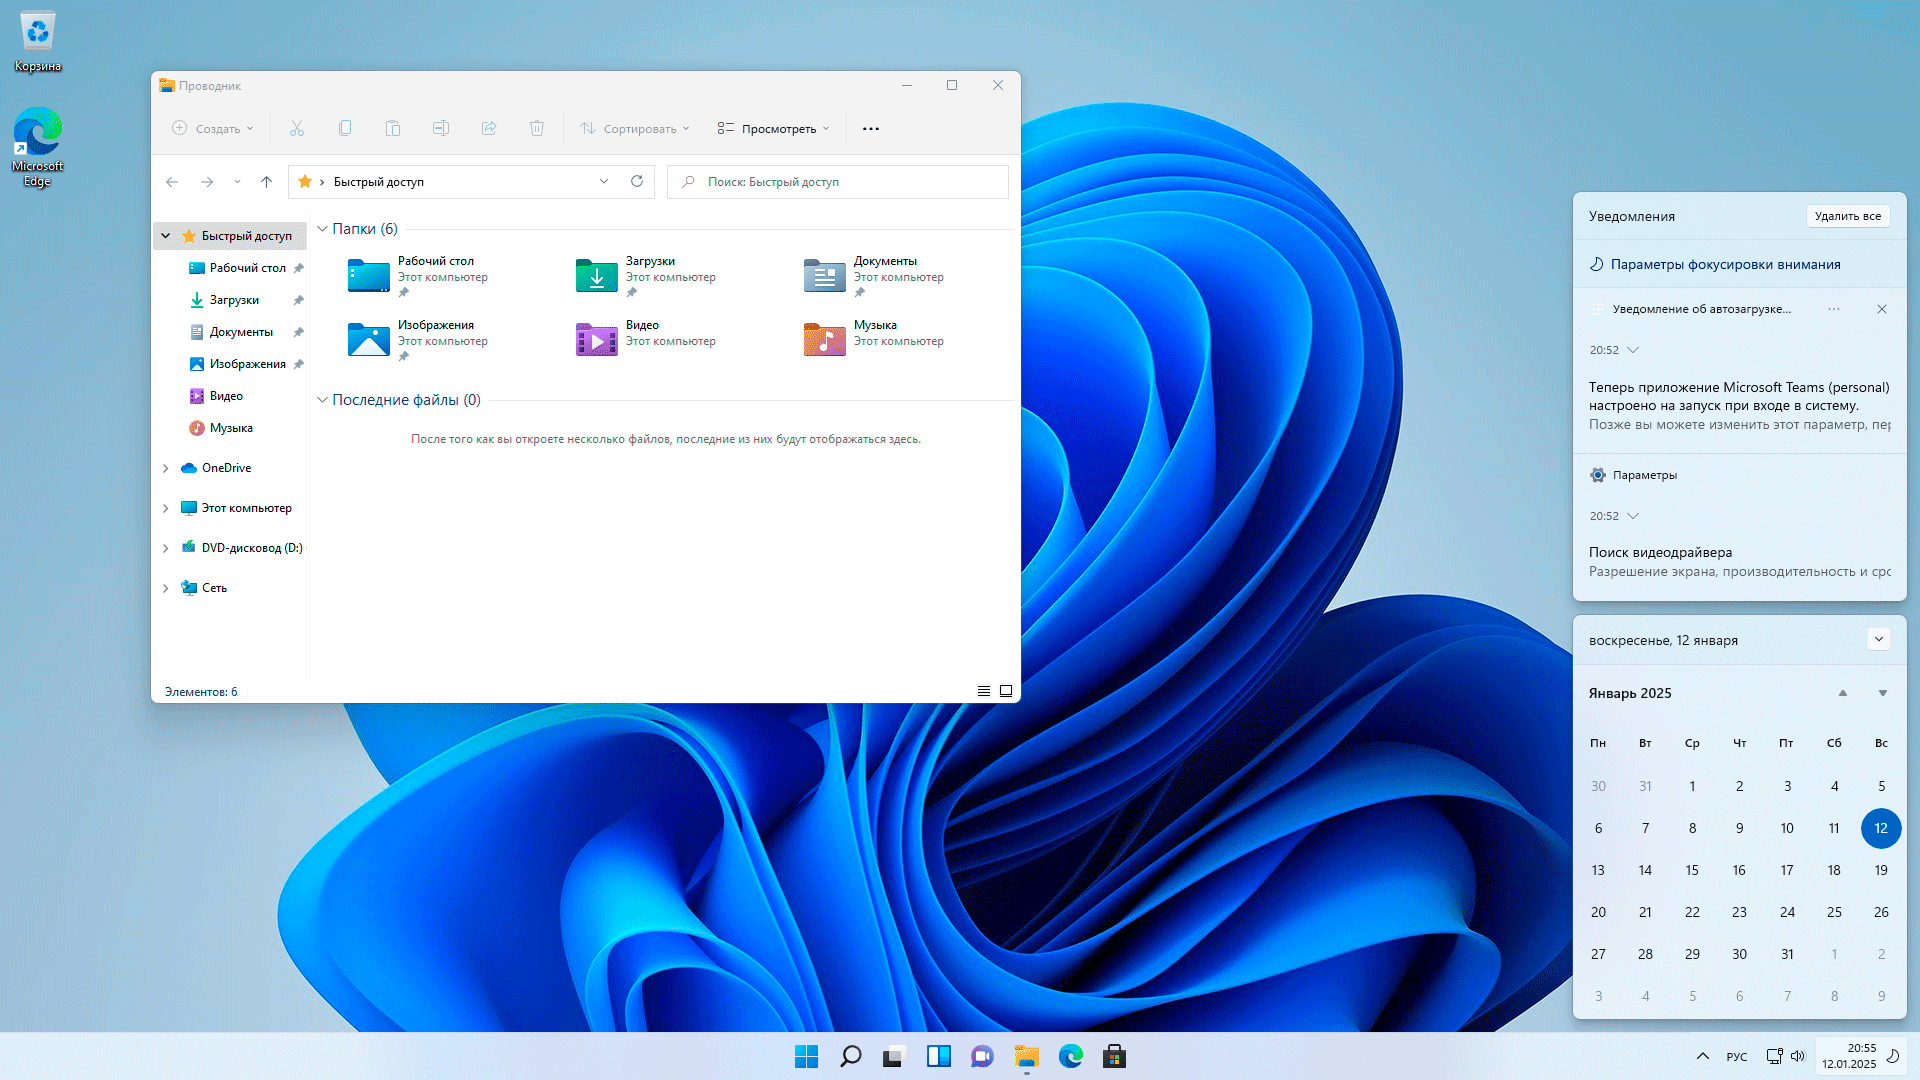Screen dimensions: 1920x1080
Task: Collapse the Папки (6) section
Action: click(323, 229)
